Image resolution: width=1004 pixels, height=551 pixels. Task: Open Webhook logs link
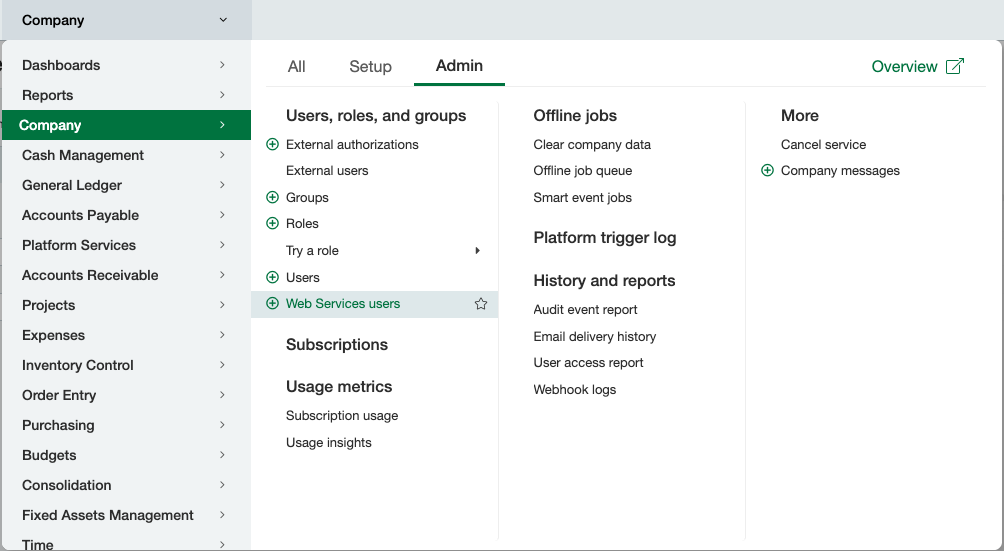click(575, 390)
